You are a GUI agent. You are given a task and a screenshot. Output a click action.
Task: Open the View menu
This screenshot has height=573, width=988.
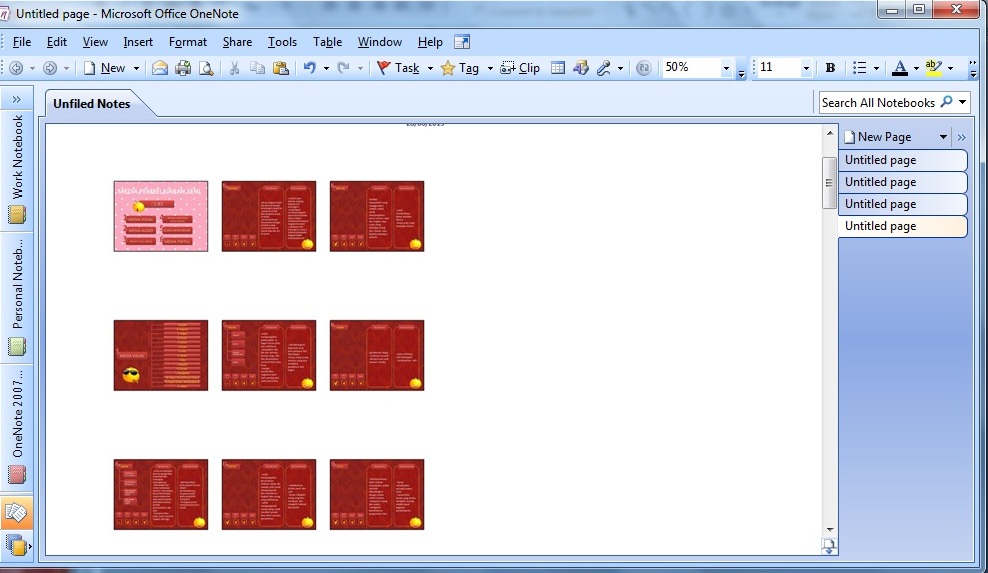click(x=95, y=42)
